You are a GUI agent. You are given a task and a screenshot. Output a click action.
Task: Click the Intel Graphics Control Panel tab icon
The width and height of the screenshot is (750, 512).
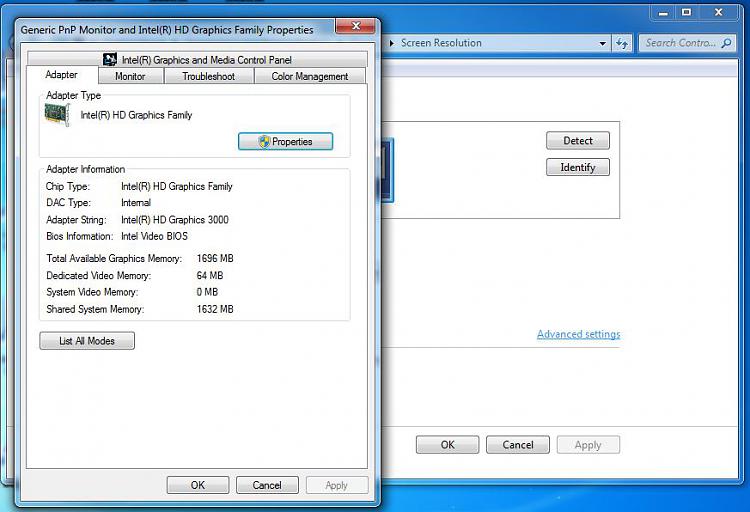pyautogui.click(x=110, y=59)
